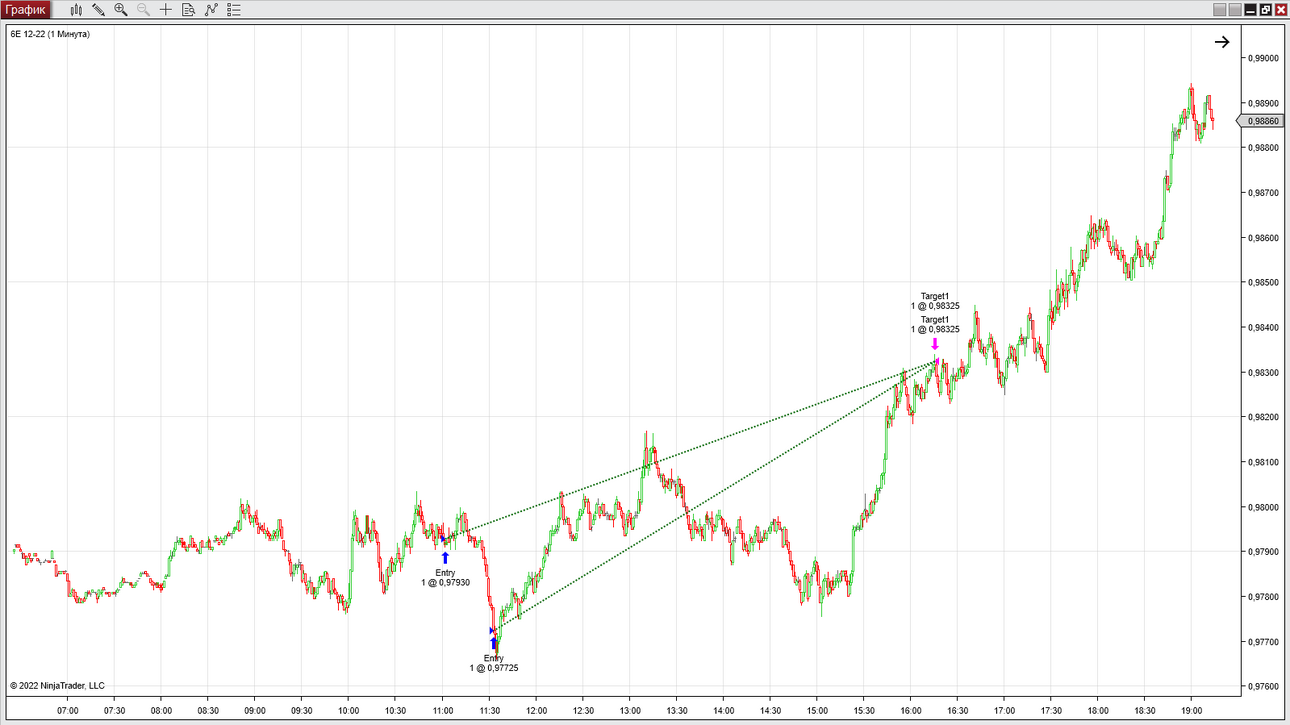Click the 16:00 time axis label
The image size is (1290, 725).
pyautogui.click(x=911, y=711)
